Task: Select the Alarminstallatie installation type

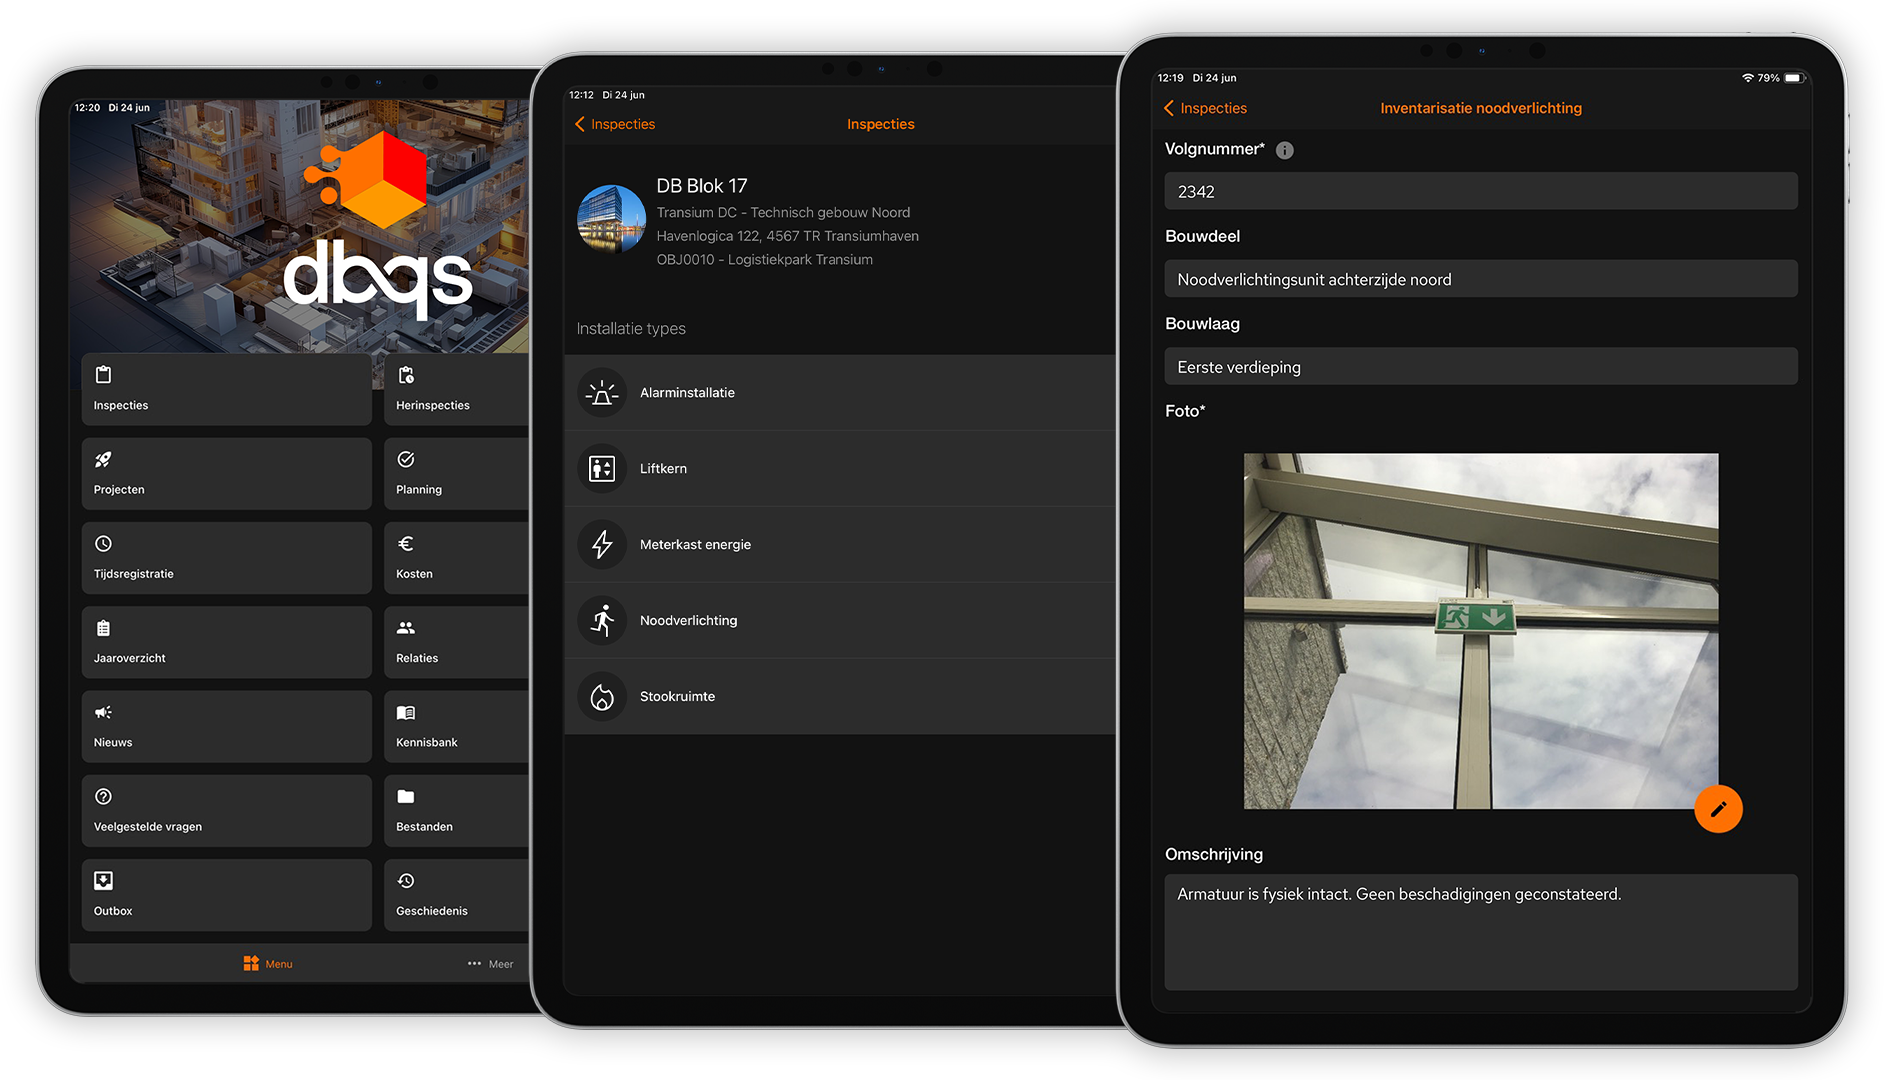Action: click(x=840, y=393)
